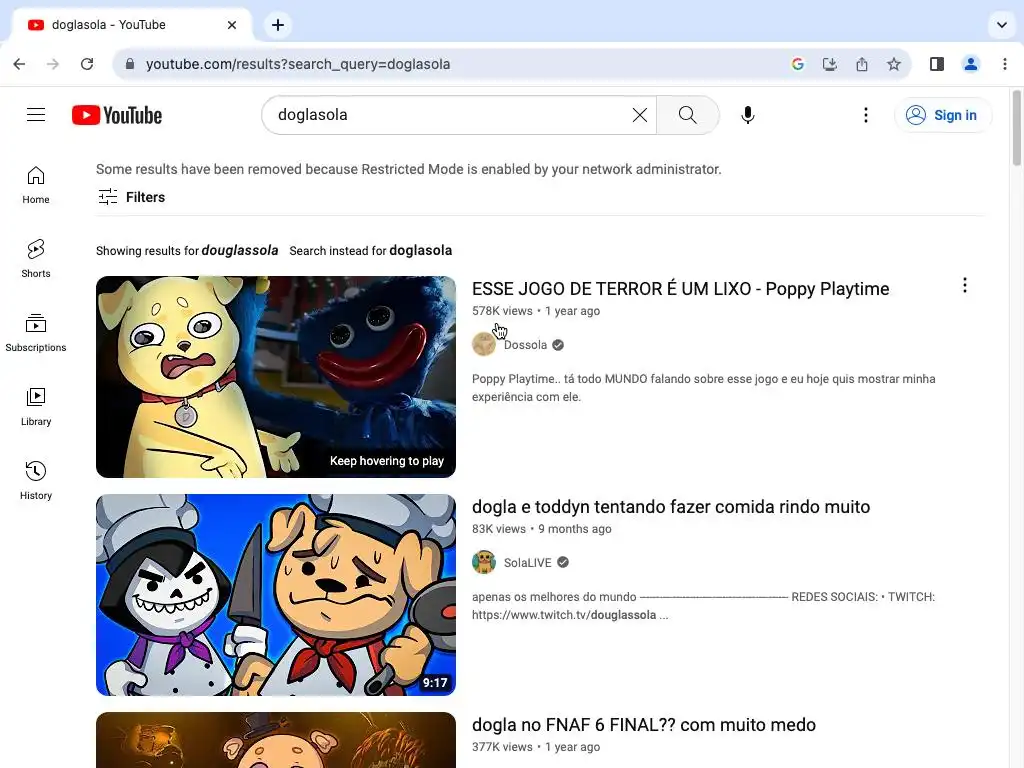This screenshot has width=1024, height=768.
Task: Bookmark this page with the star
Action: (894, 64)
